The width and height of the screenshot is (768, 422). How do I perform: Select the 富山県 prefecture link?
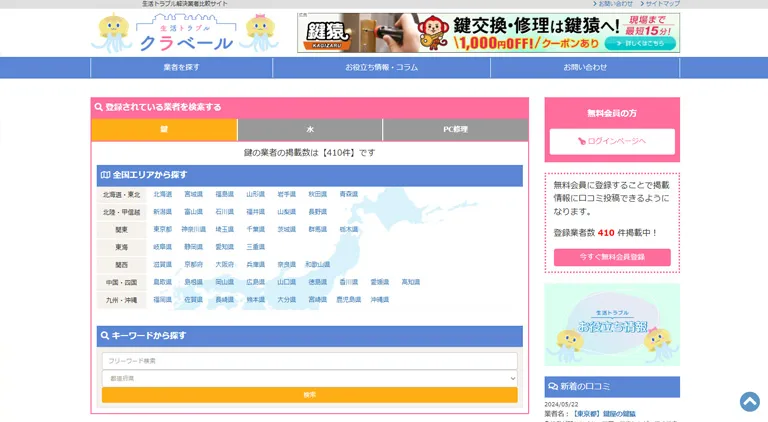[x=193, y=212]
